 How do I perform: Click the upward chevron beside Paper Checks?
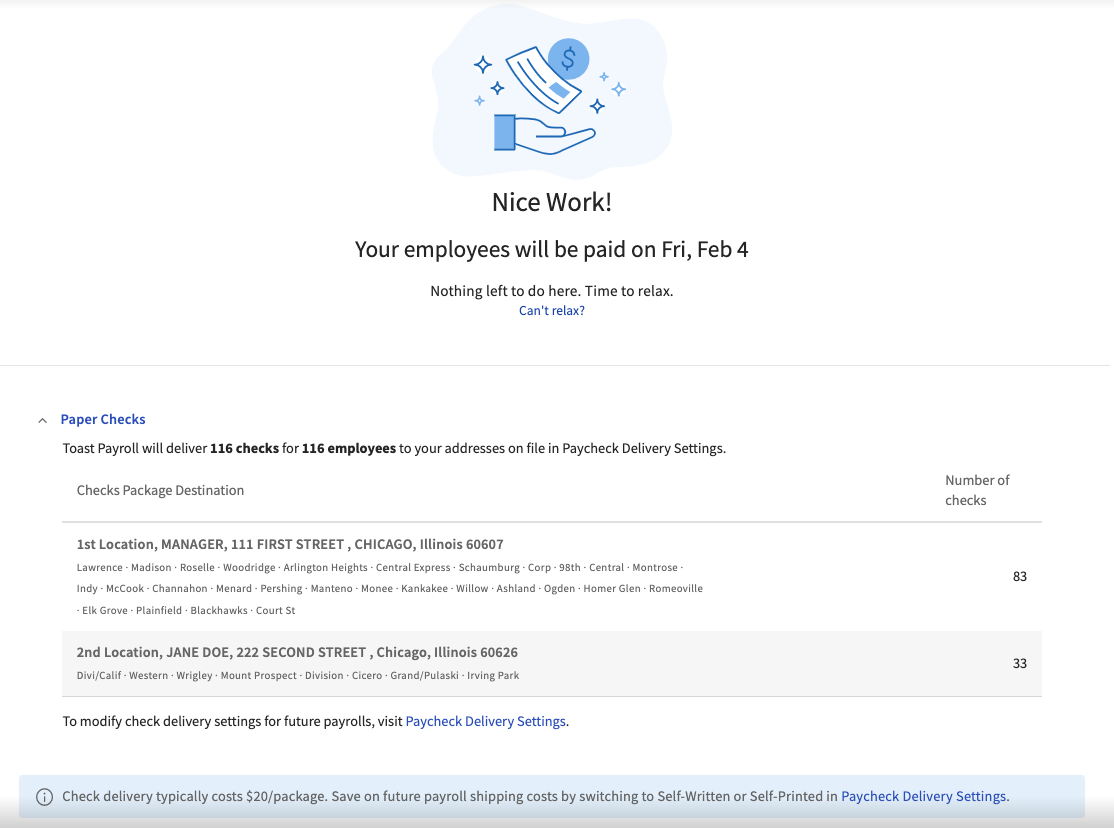(41, 419)
